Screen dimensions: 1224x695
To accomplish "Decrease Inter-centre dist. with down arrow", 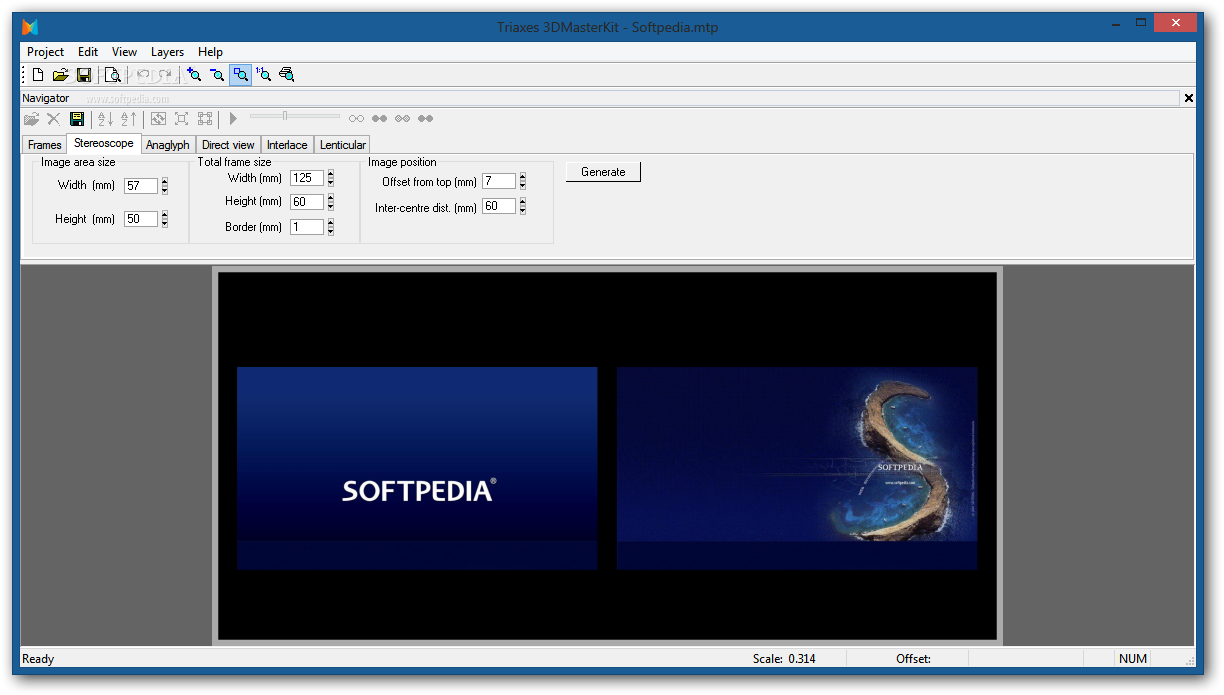I will (523, 210).
